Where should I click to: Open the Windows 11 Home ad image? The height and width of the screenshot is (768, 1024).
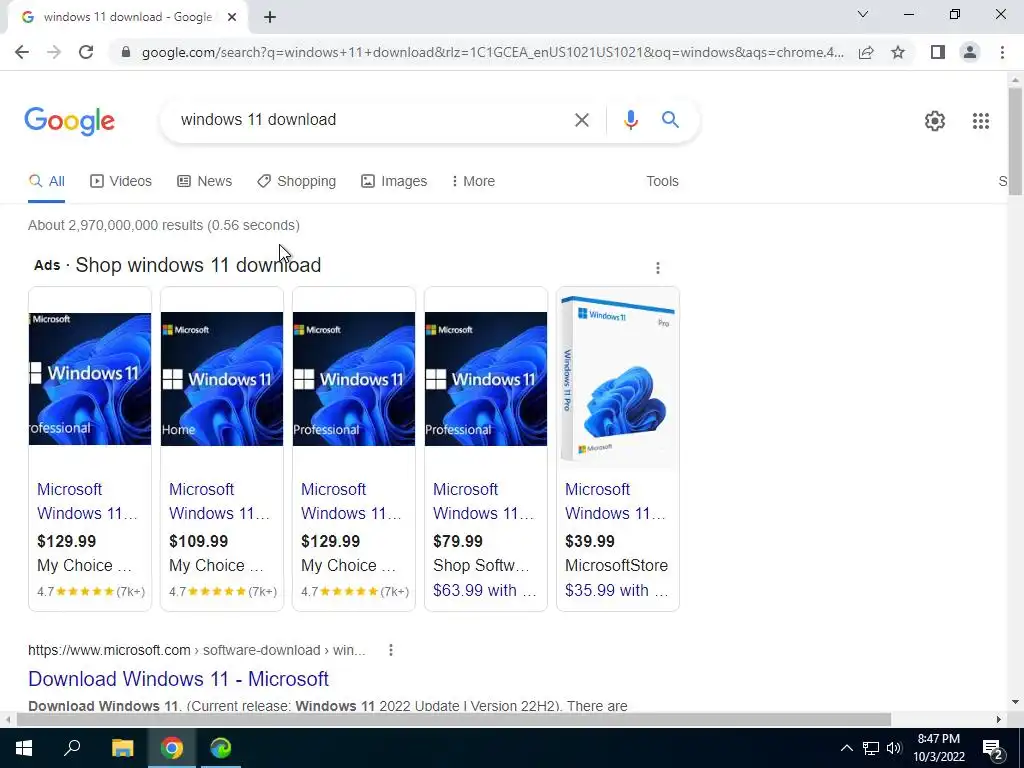[222, 379]
